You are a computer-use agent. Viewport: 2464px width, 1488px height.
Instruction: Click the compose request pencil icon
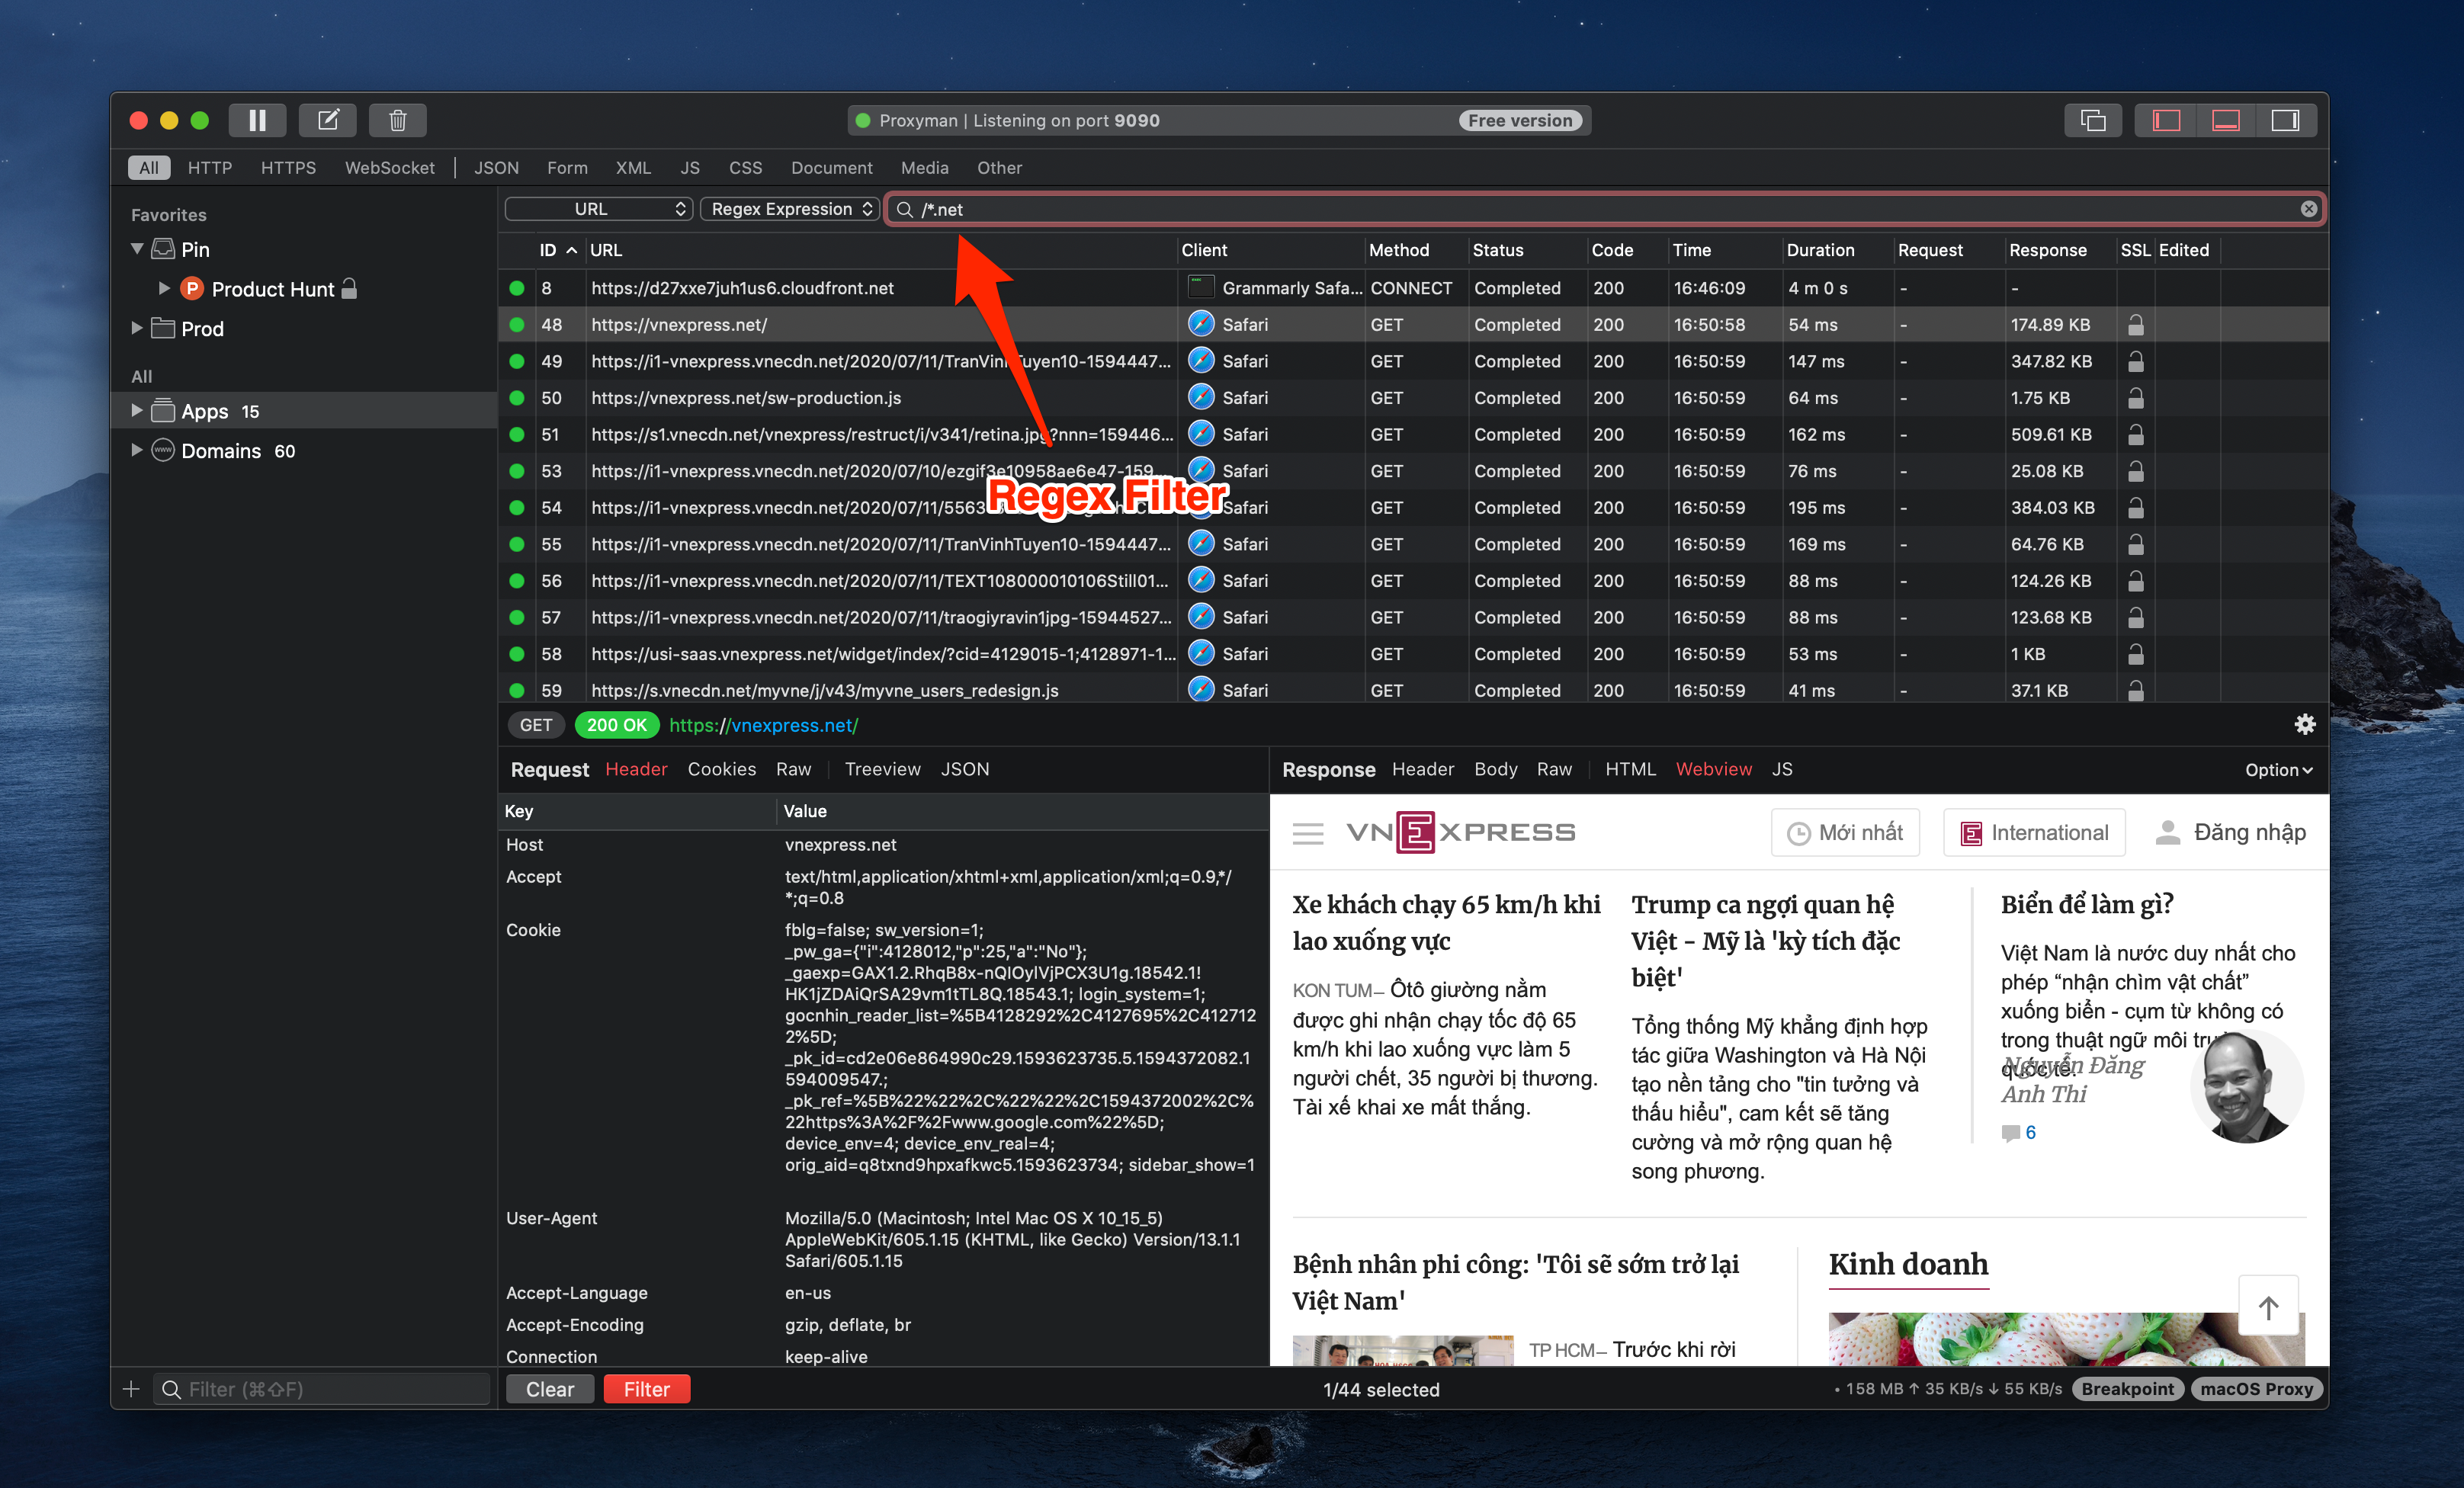coord(327,120)
